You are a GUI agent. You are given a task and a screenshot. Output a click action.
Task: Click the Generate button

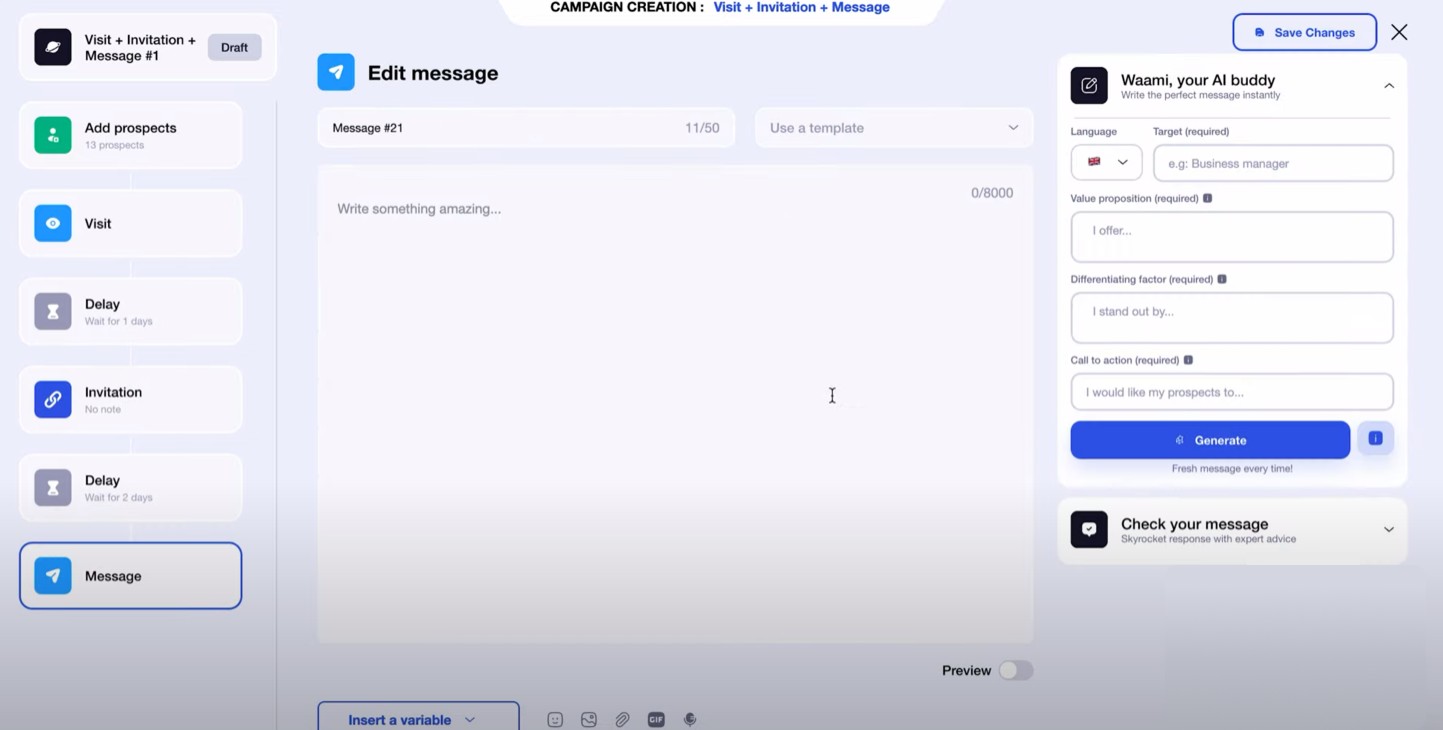pos(1210,440)
